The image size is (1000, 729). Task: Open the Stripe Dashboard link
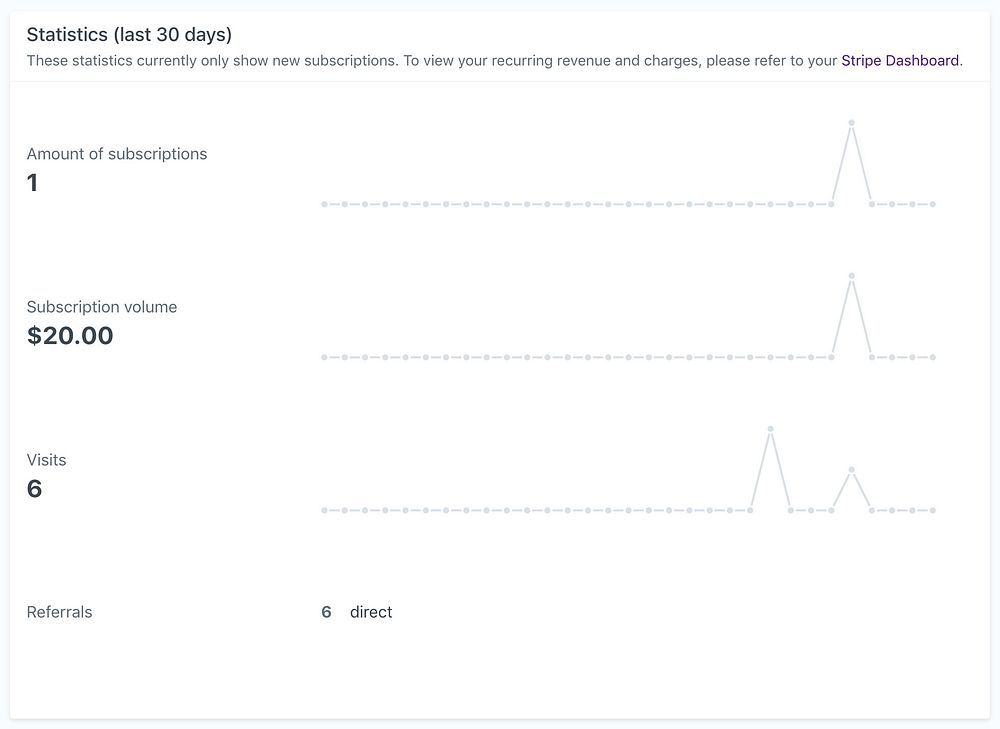click(x=900, y=60)
